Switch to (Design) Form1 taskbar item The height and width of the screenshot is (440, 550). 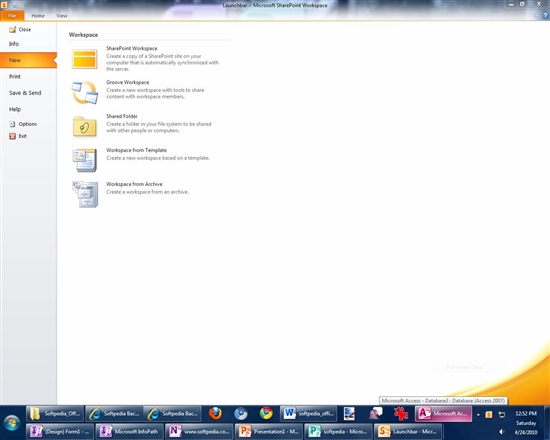coord(60,431)
